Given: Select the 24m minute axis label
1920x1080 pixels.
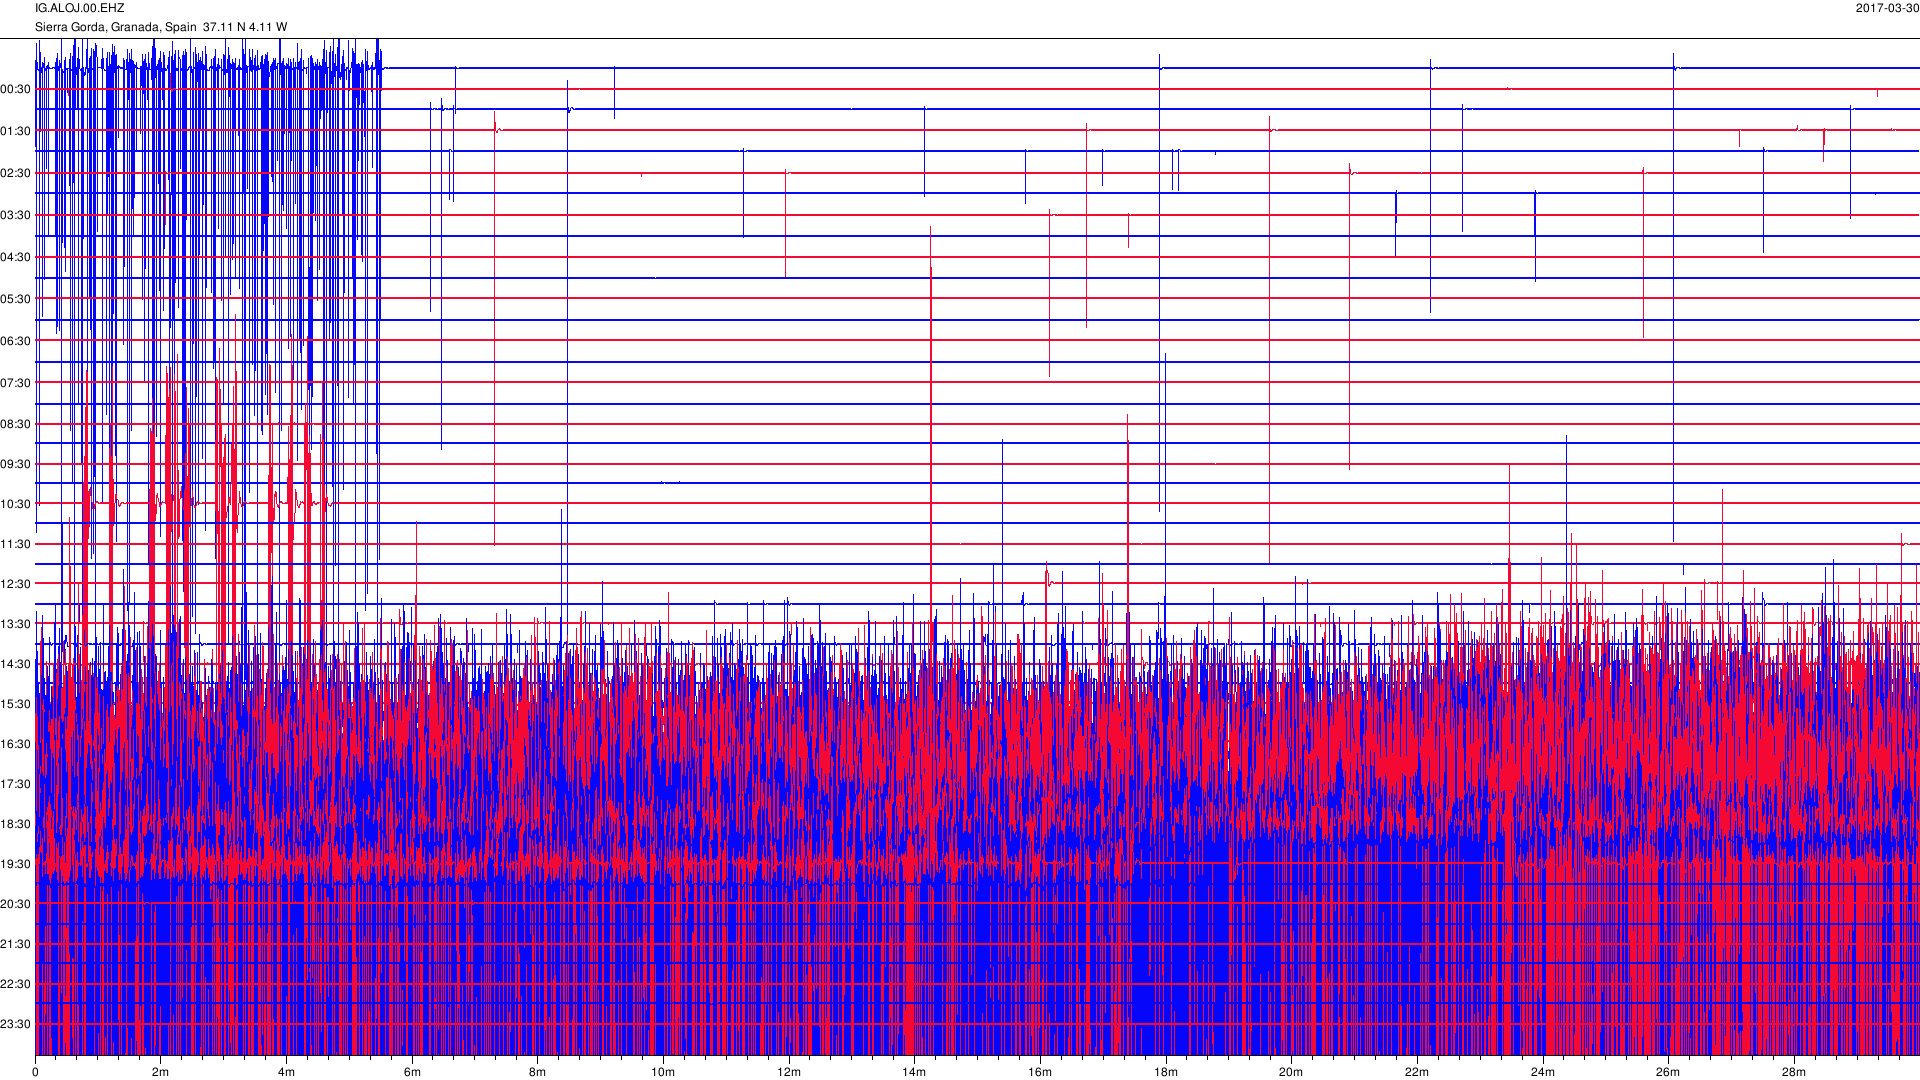Looking at the screenshot, I should click(1543, 1072).
